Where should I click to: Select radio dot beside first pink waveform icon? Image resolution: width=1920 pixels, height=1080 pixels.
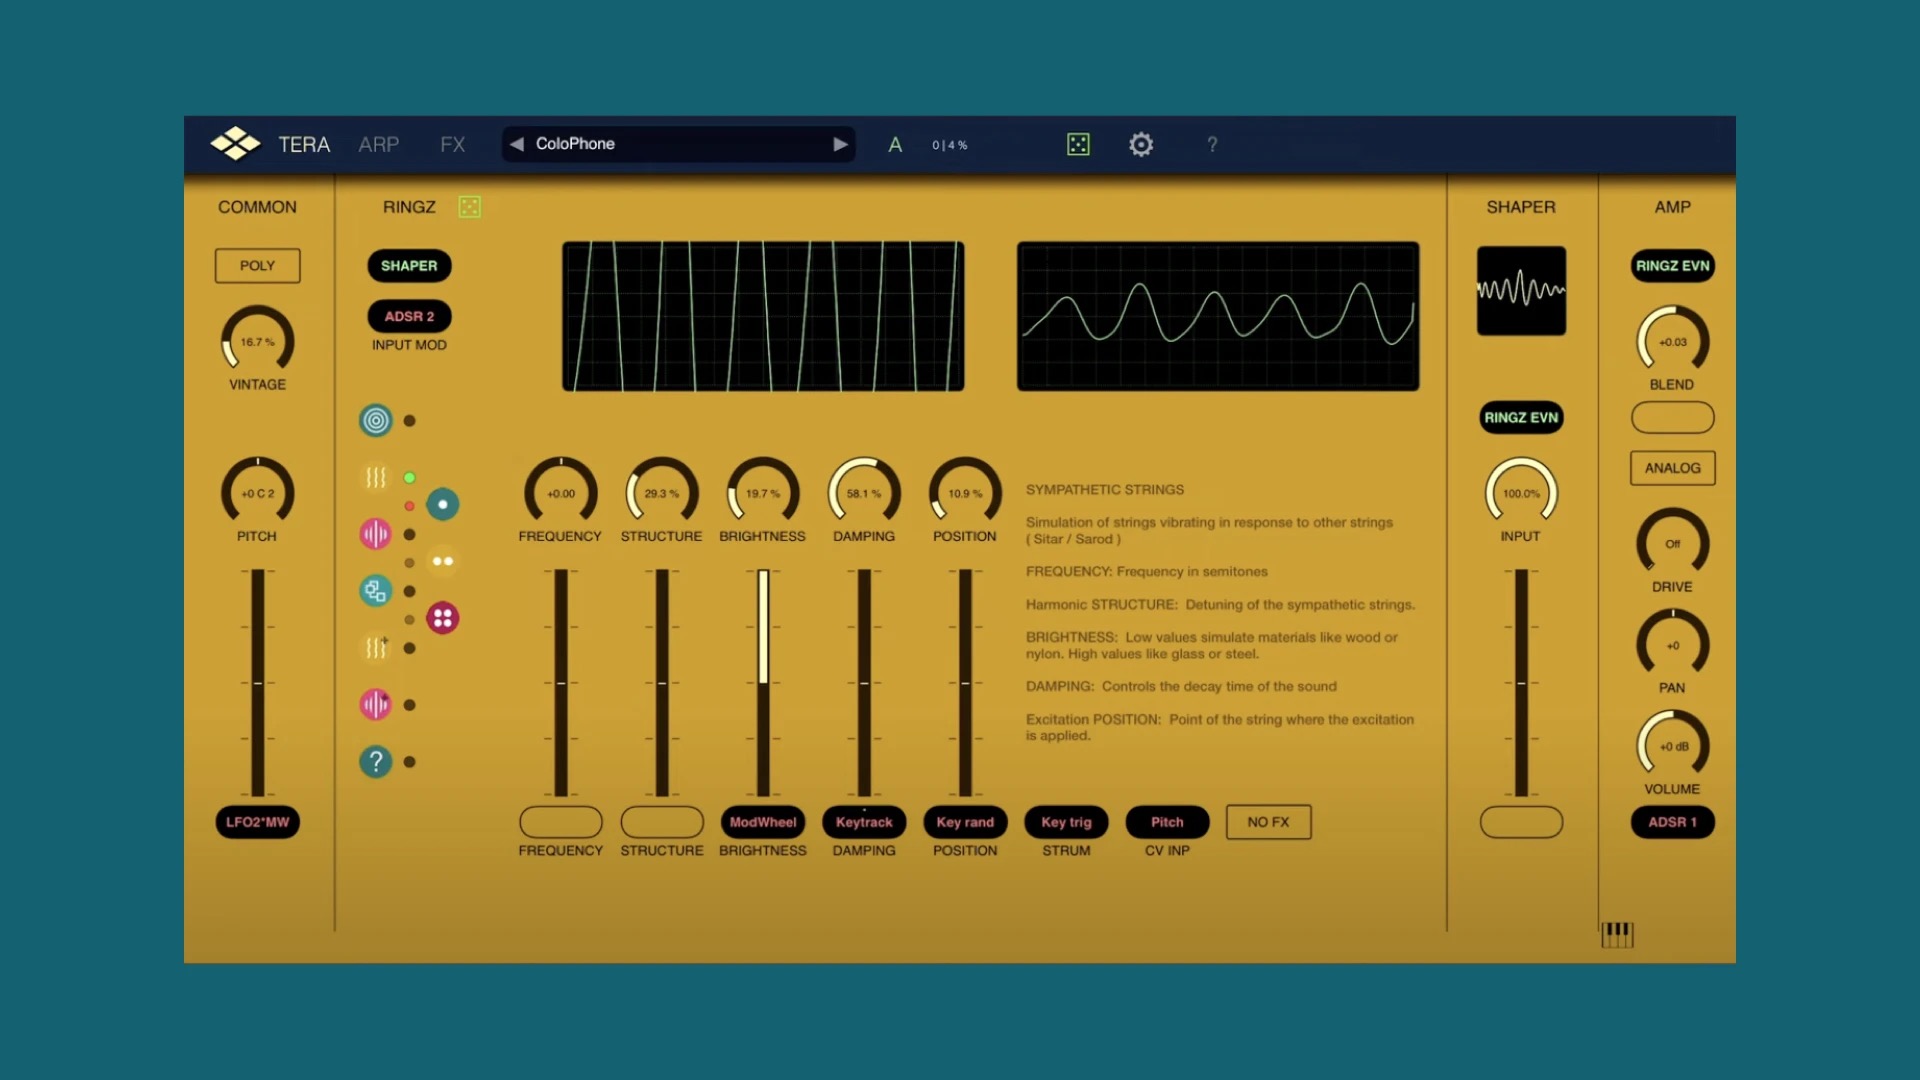click(x=409, y=535)
